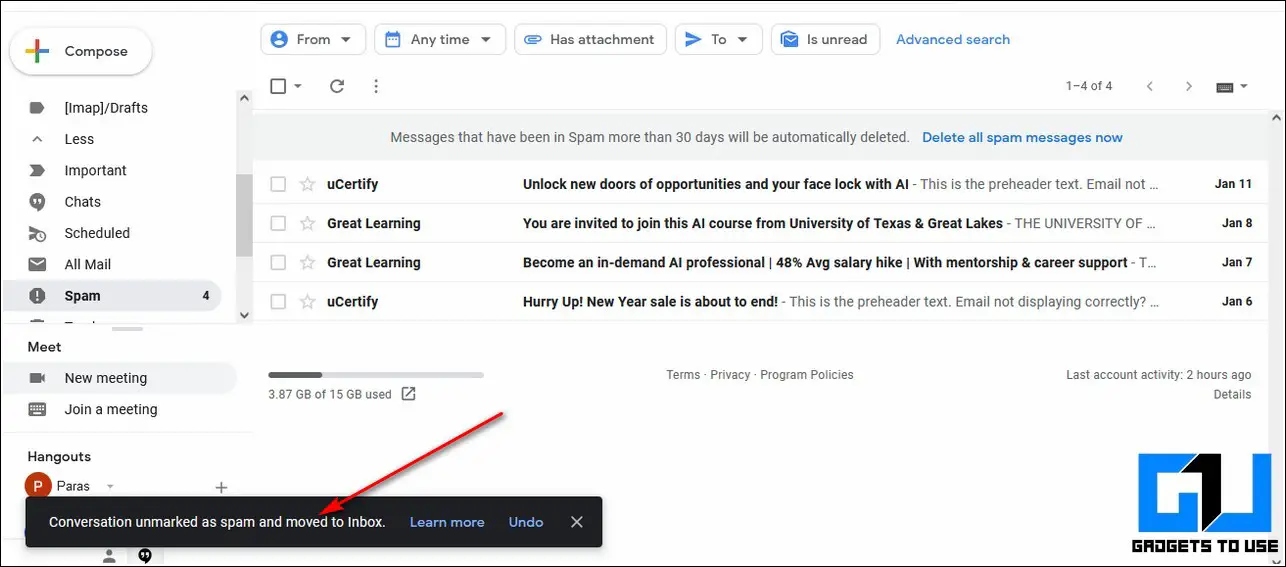1286x567 pixels.
Task: Click the sidebar scroll down arrow
Action: (244, 315)
